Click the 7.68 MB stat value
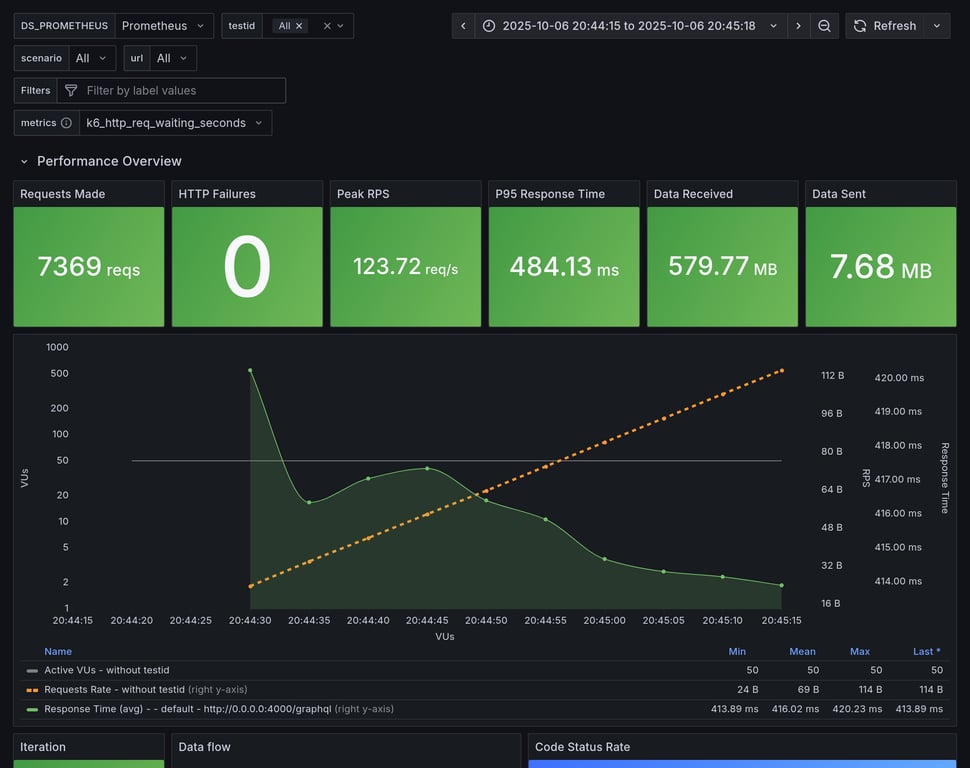Image resolution: width=970 pixels, height=768 pixels. tap(881, 267)
